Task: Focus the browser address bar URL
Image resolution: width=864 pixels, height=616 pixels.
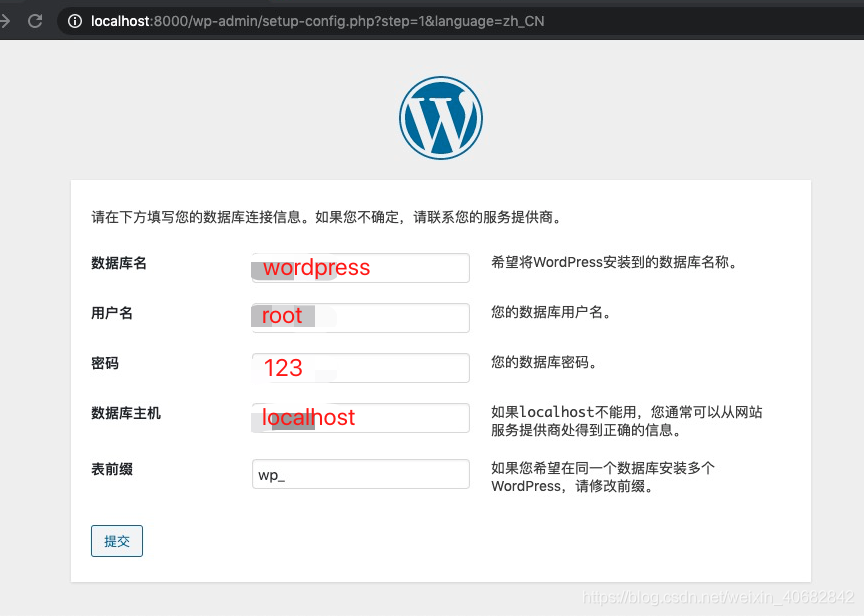Action: click(317, 21)
